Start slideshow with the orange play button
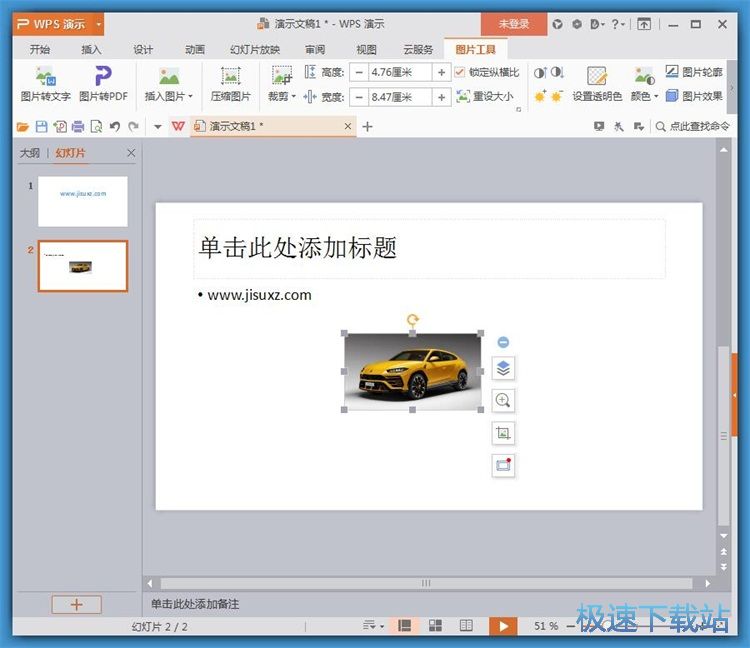This screenshot has width=750, height=648. click(503, 626)
